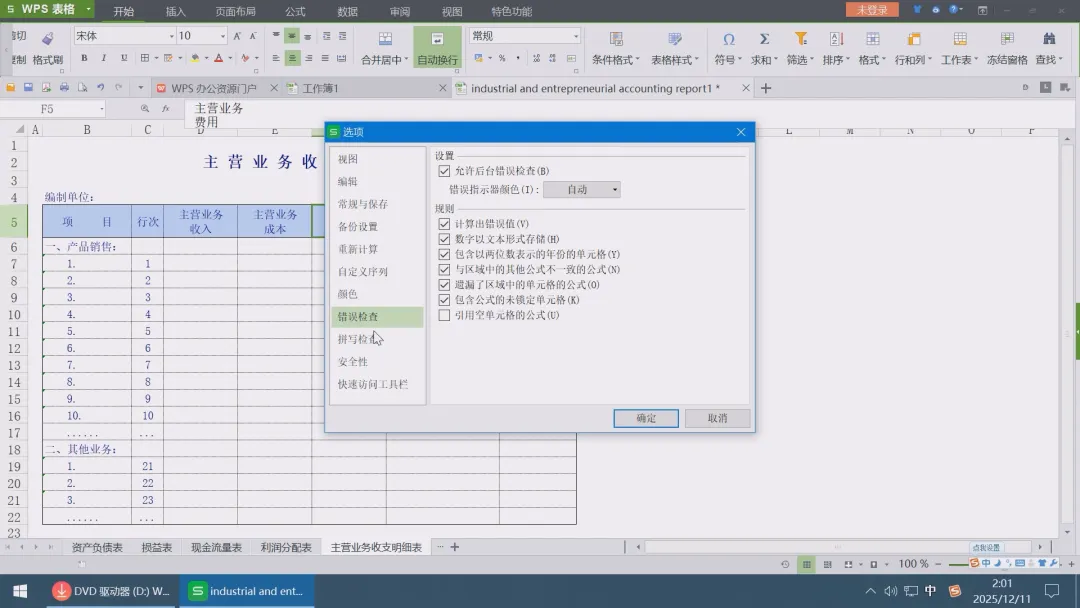Screen dimensions: 1080x608
Task: Click the Filter (筛选) funnel icon
Action: [800, 40]
